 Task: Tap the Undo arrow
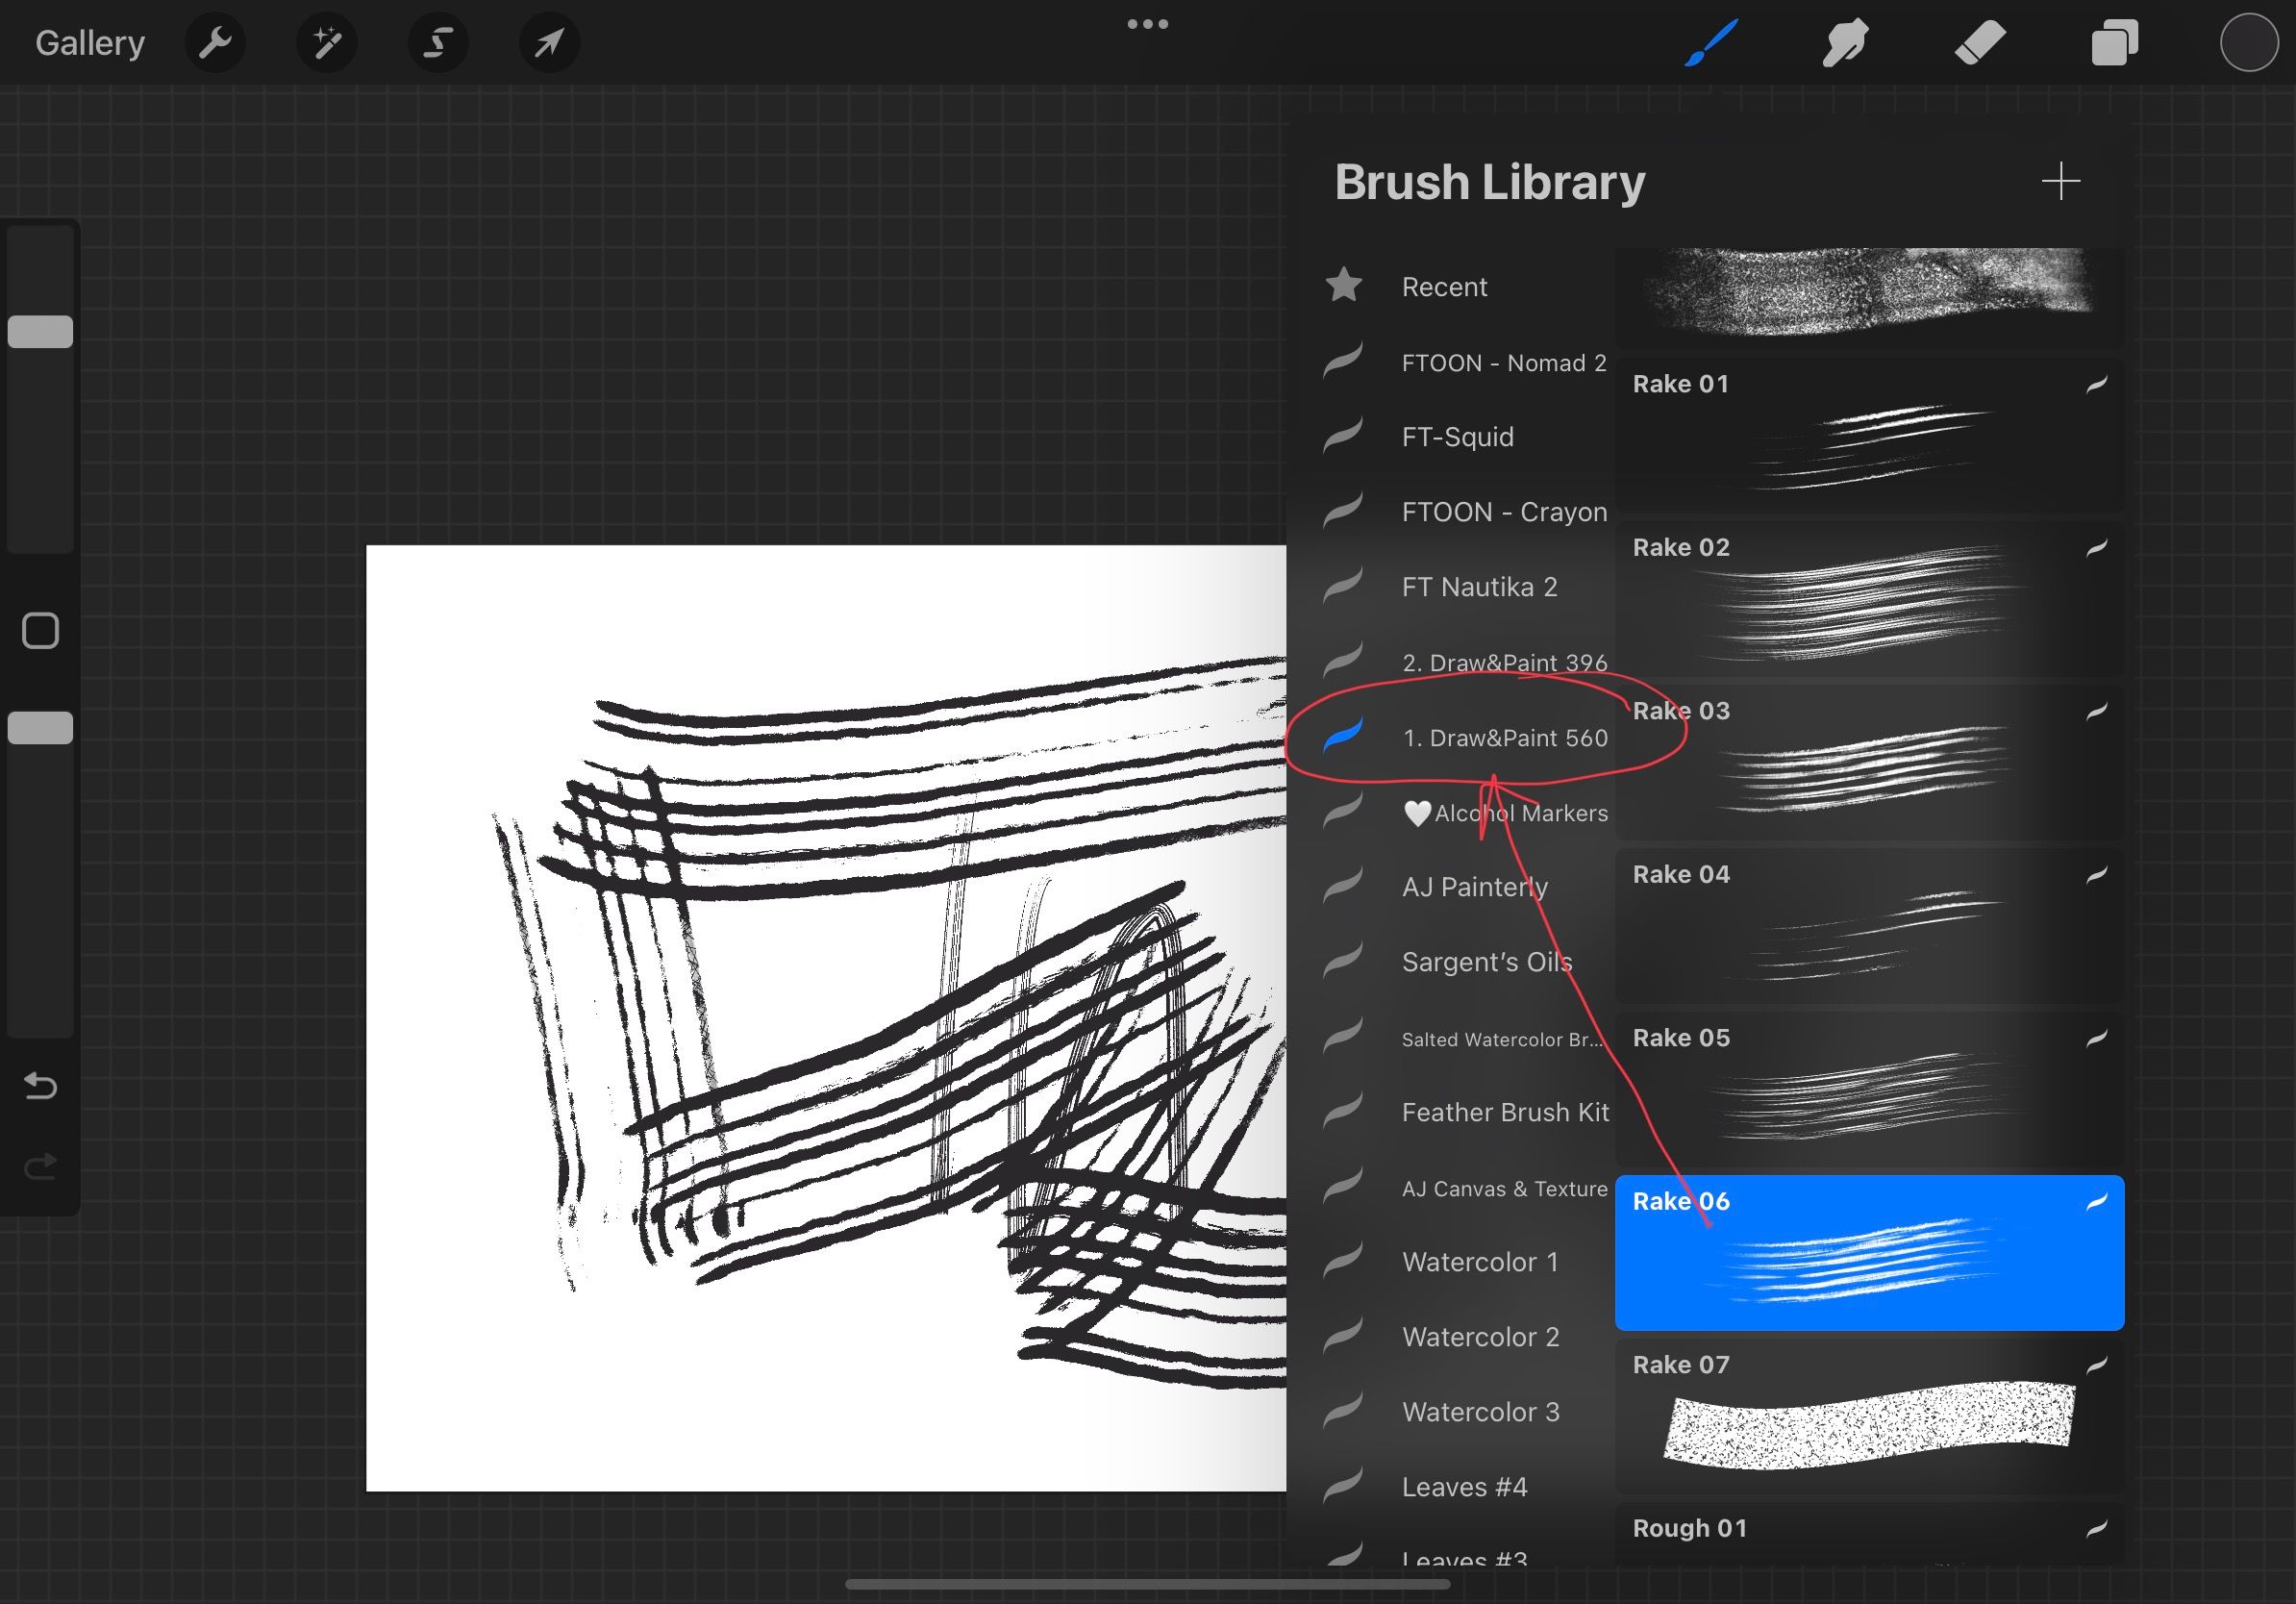click(40, 1085)
